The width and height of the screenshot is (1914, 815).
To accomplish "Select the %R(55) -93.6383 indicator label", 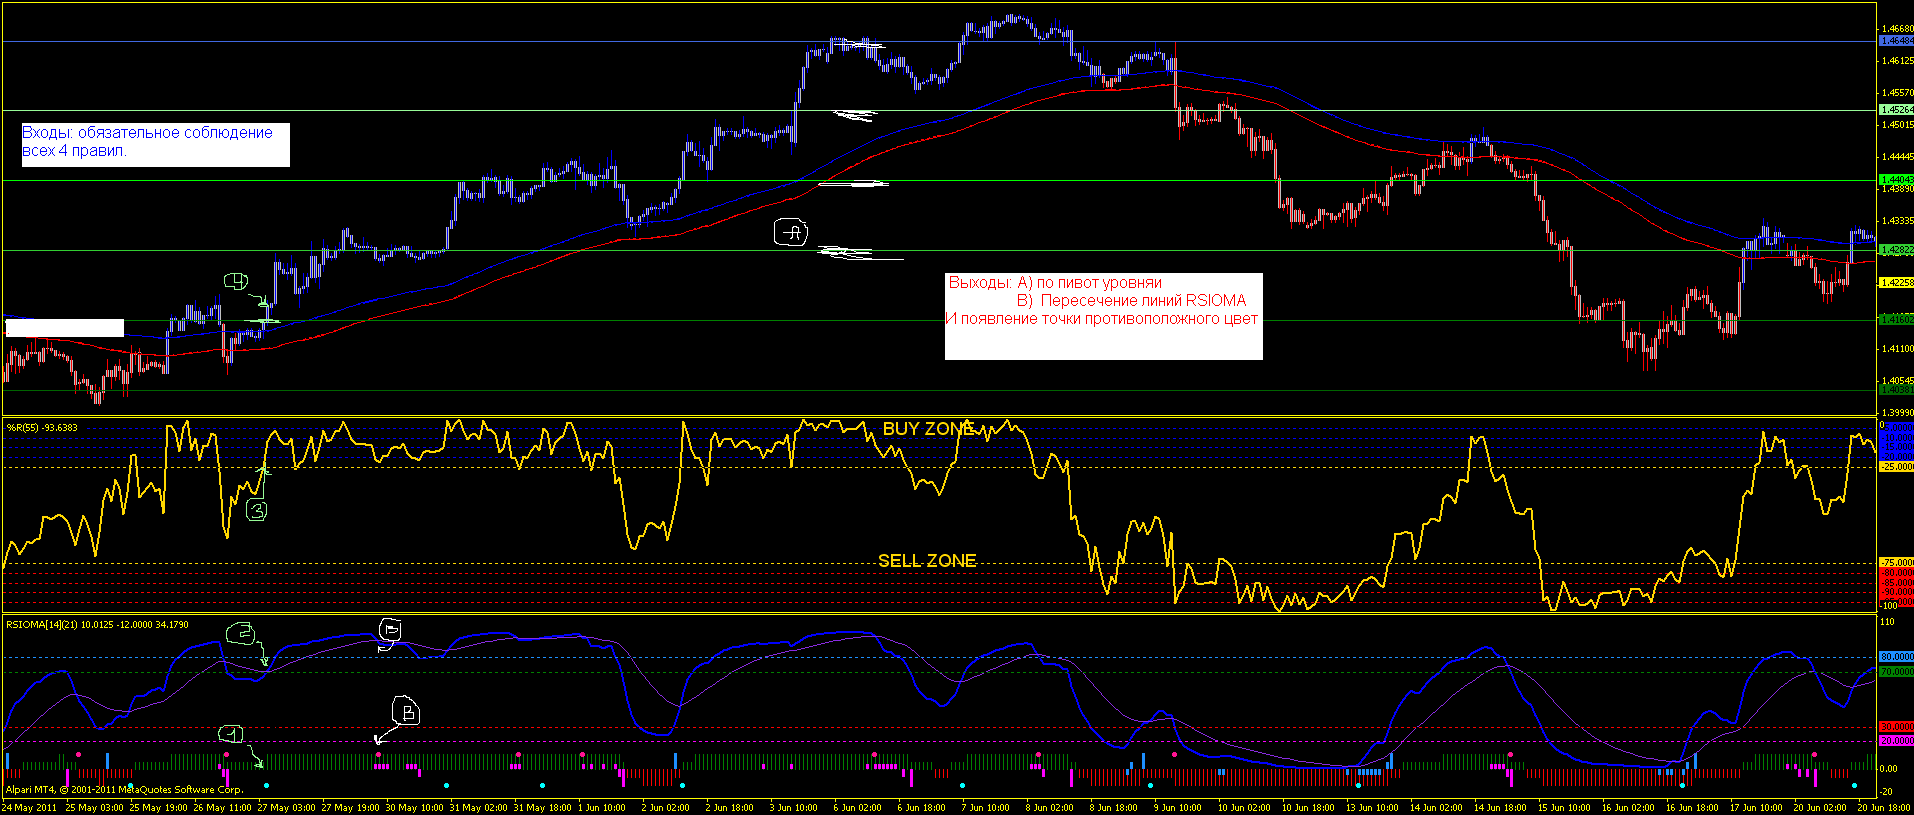I will [42, 428].
